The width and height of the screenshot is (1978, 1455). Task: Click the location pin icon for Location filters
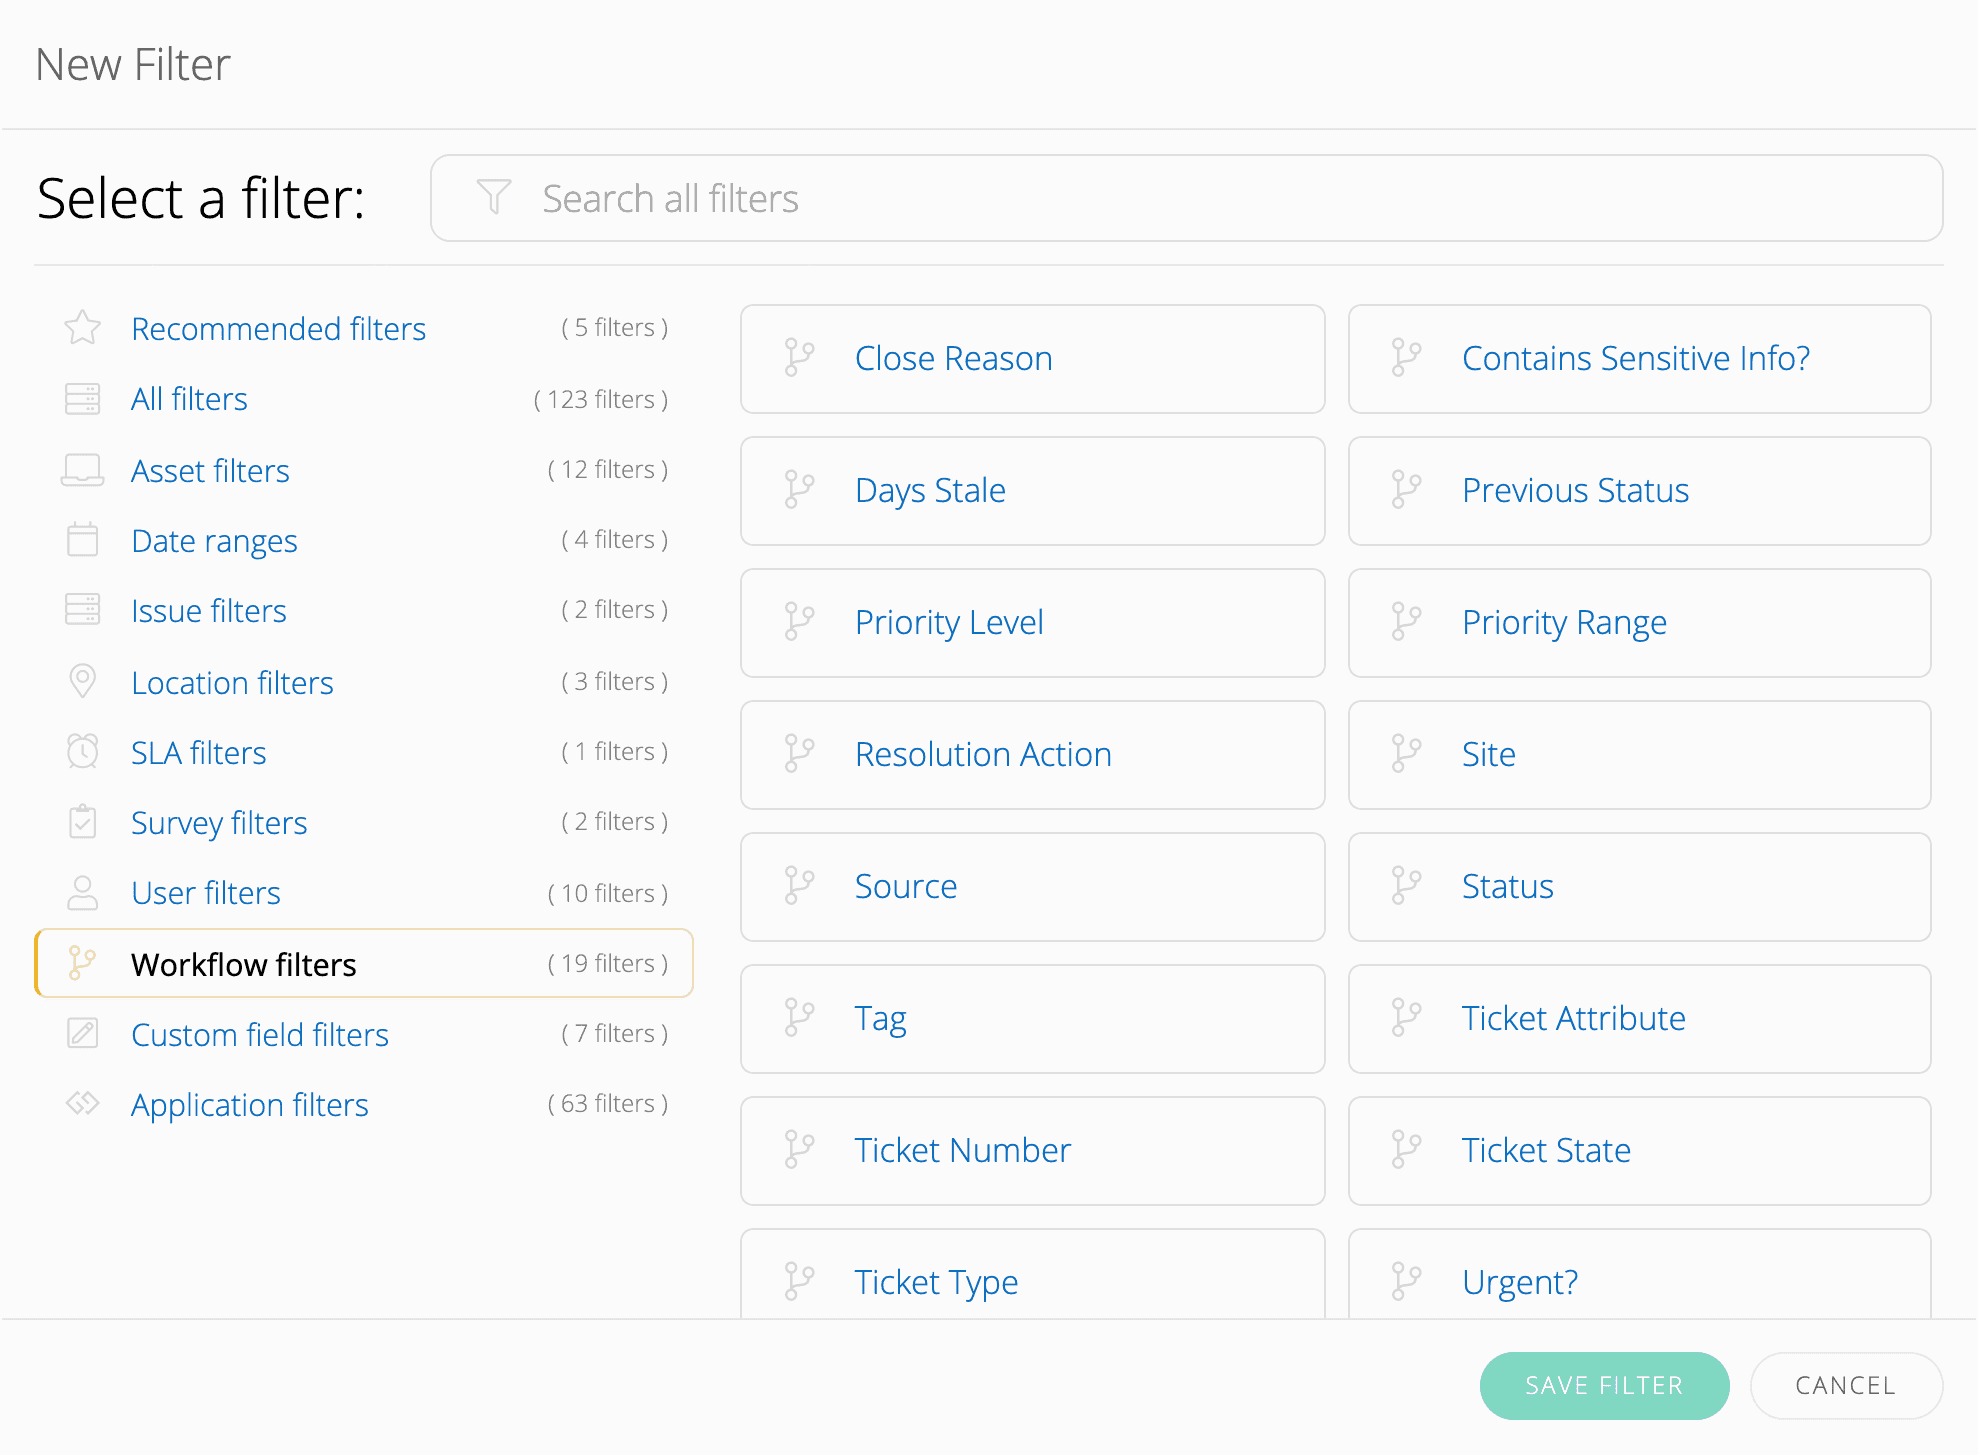pos(83,681)
